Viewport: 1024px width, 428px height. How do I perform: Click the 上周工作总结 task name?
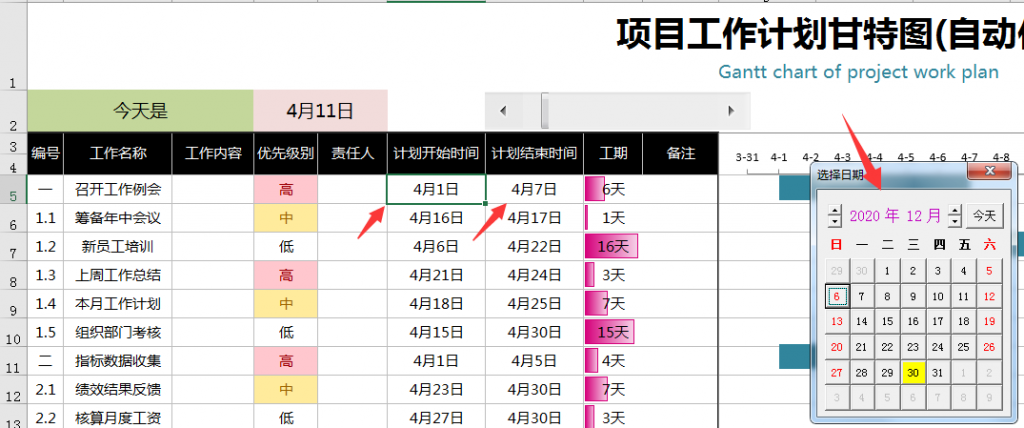coord(118,275)
